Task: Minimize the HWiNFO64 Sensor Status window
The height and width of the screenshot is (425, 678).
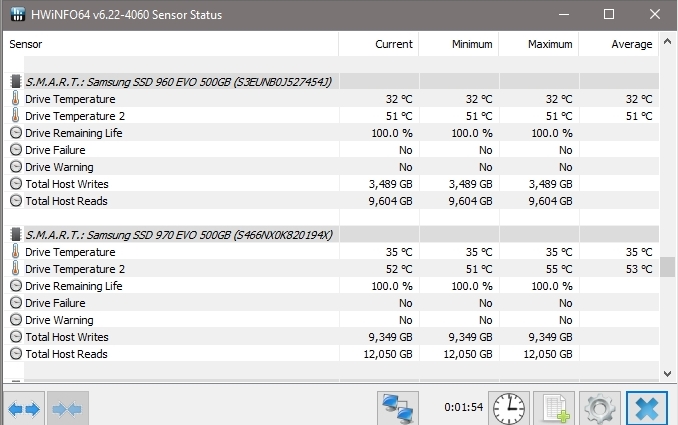Action: click(564, 14)
